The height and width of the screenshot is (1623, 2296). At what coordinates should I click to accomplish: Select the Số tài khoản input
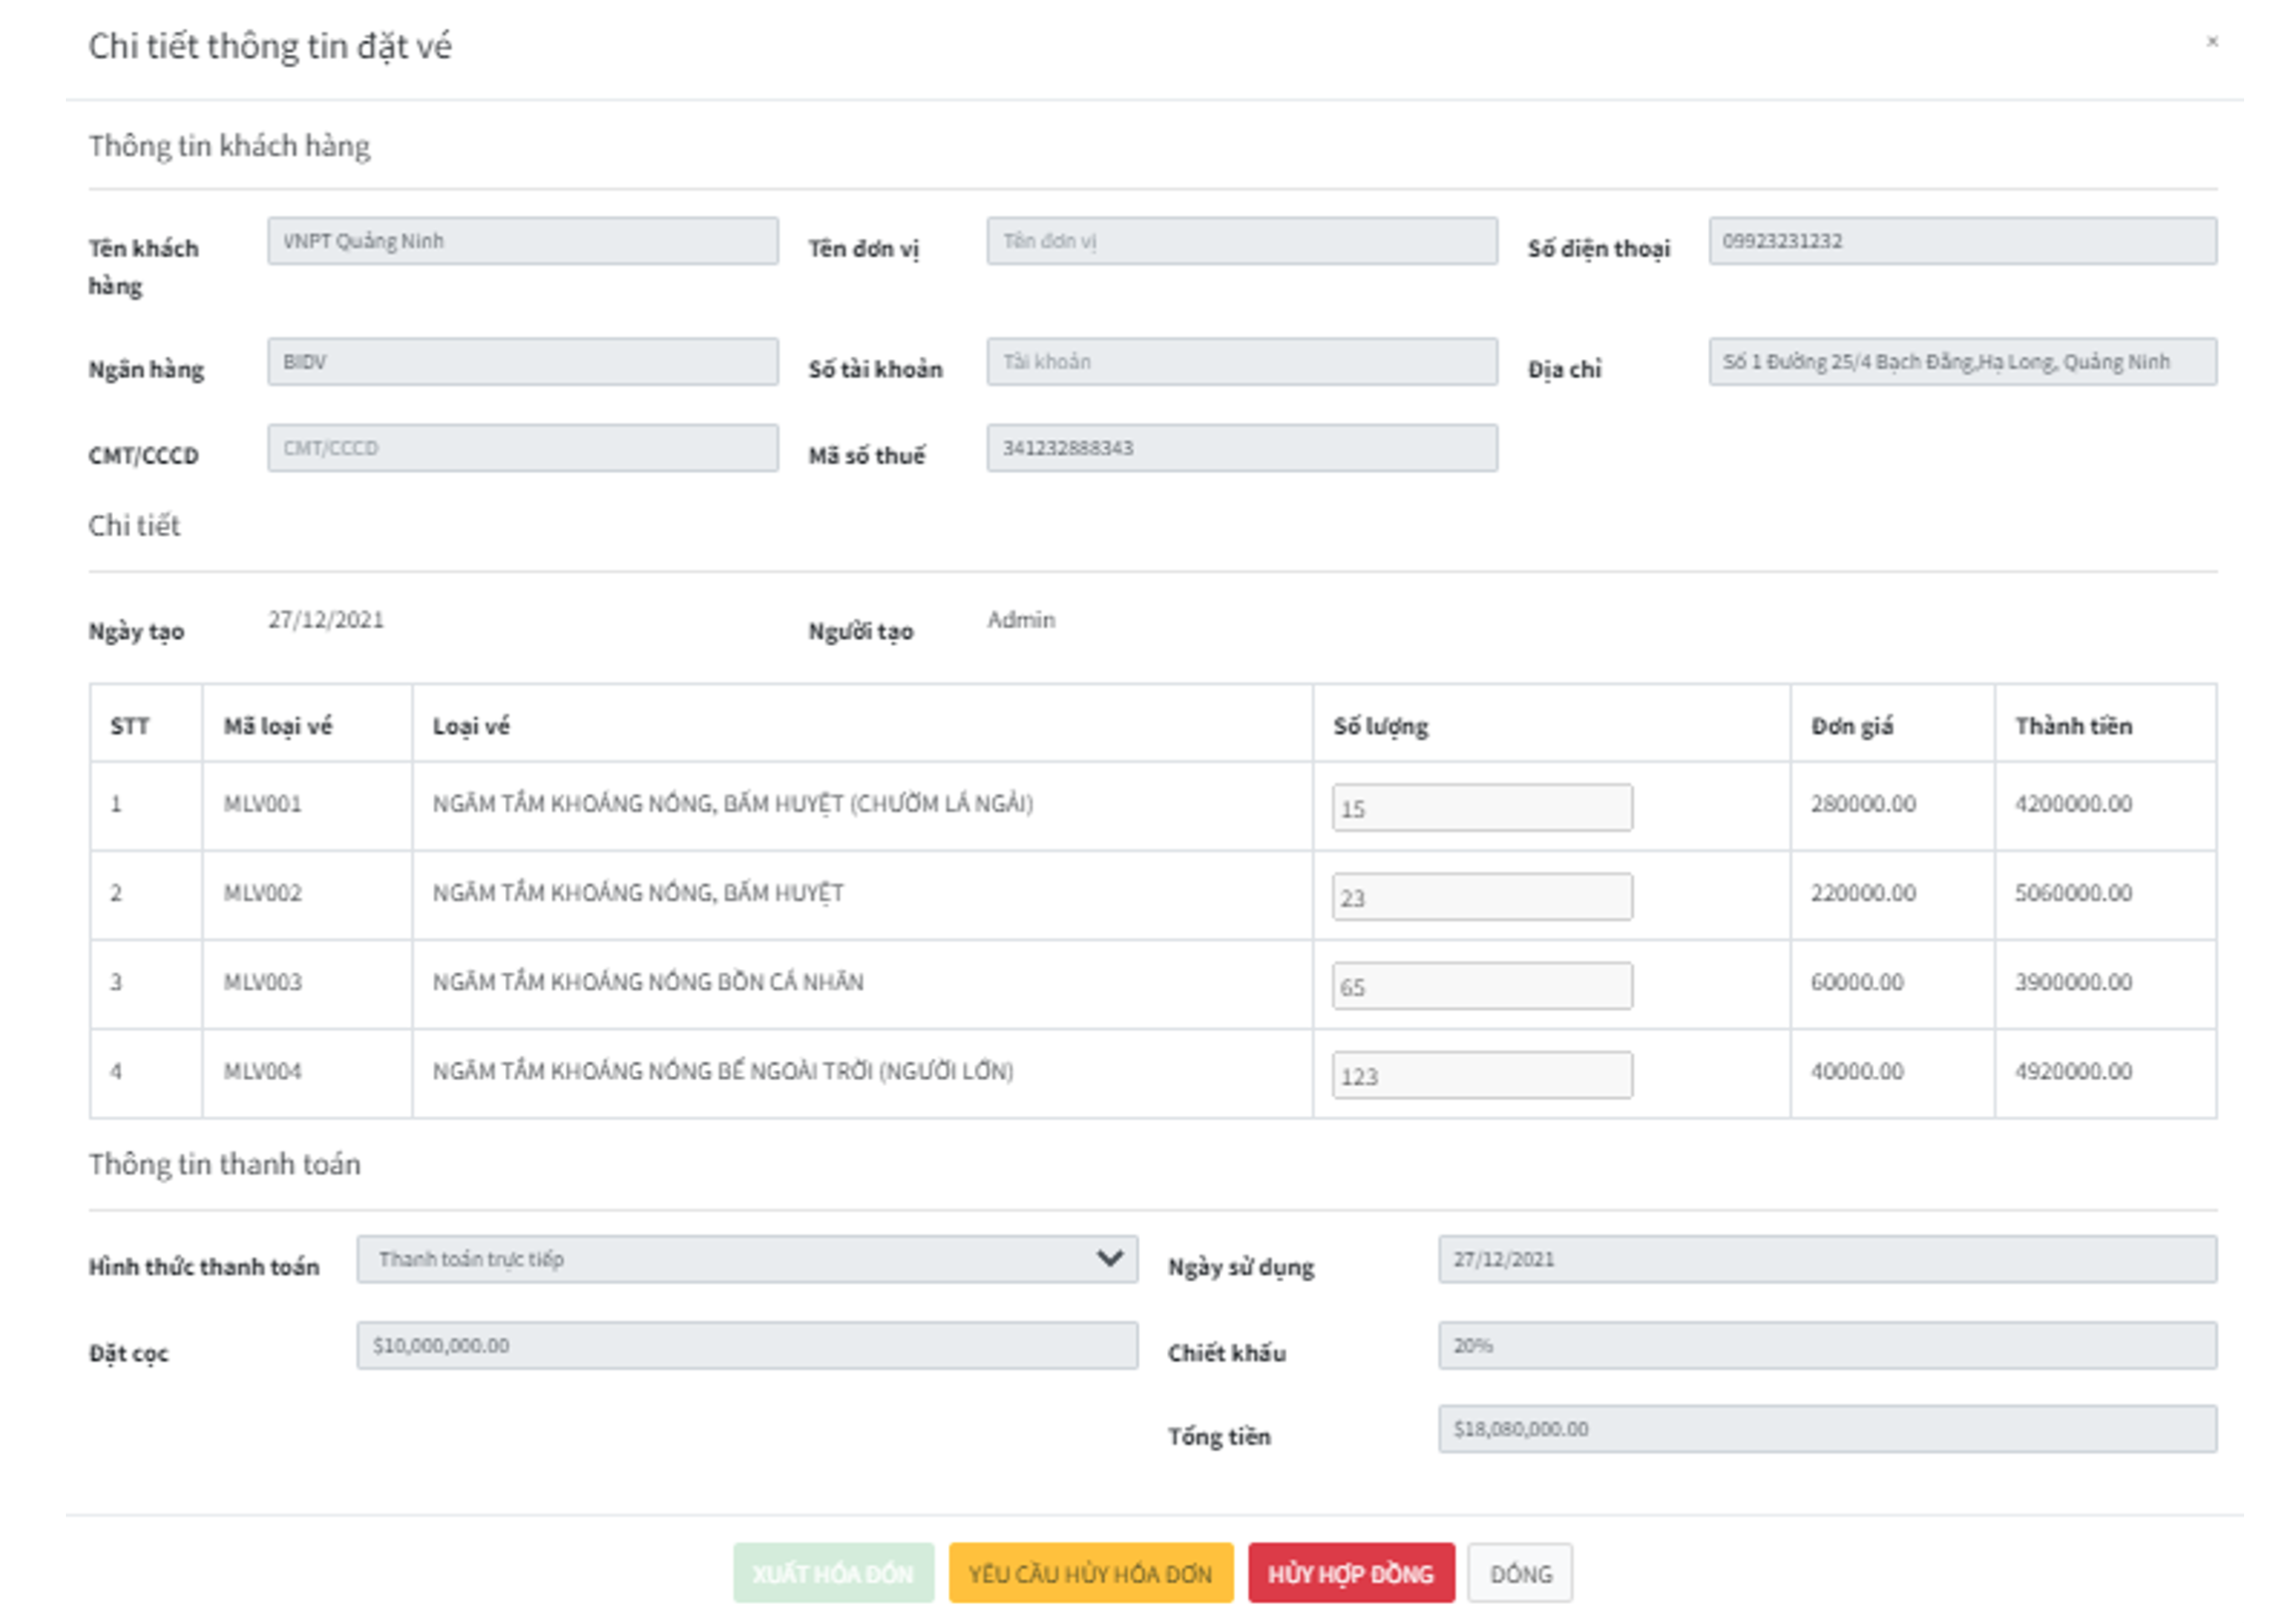click(1240, 362)
